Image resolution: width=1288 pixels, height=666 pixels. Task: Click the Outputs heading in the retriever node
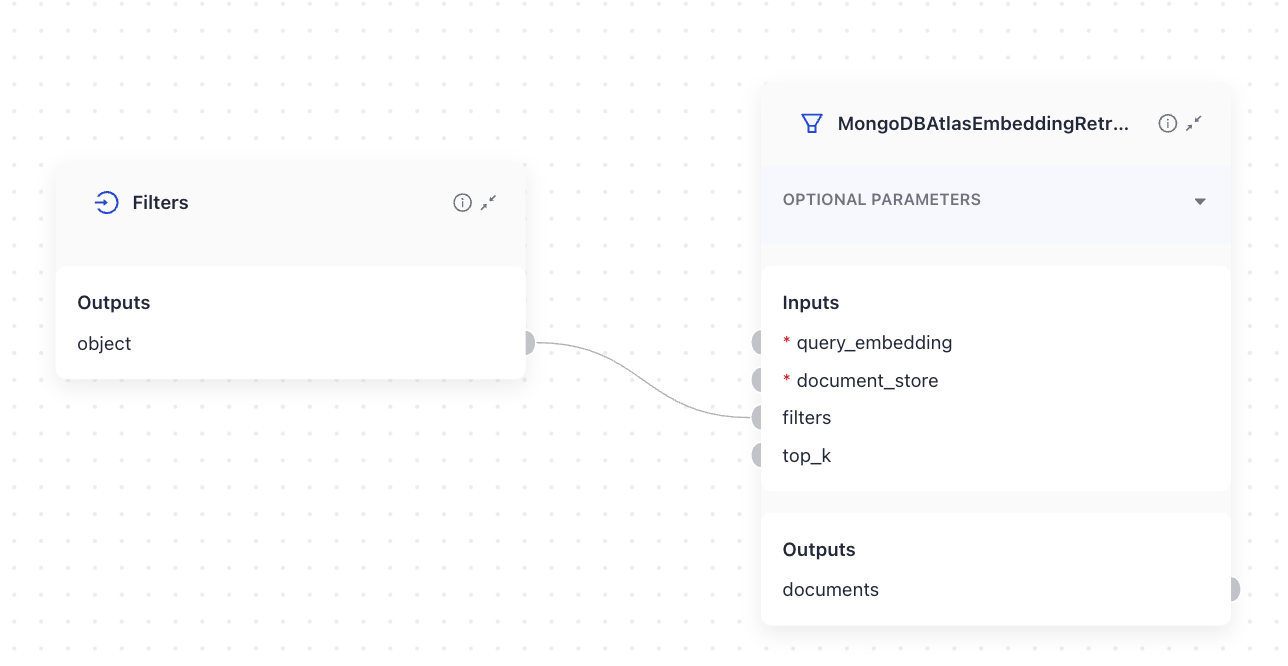click(819, 550)
